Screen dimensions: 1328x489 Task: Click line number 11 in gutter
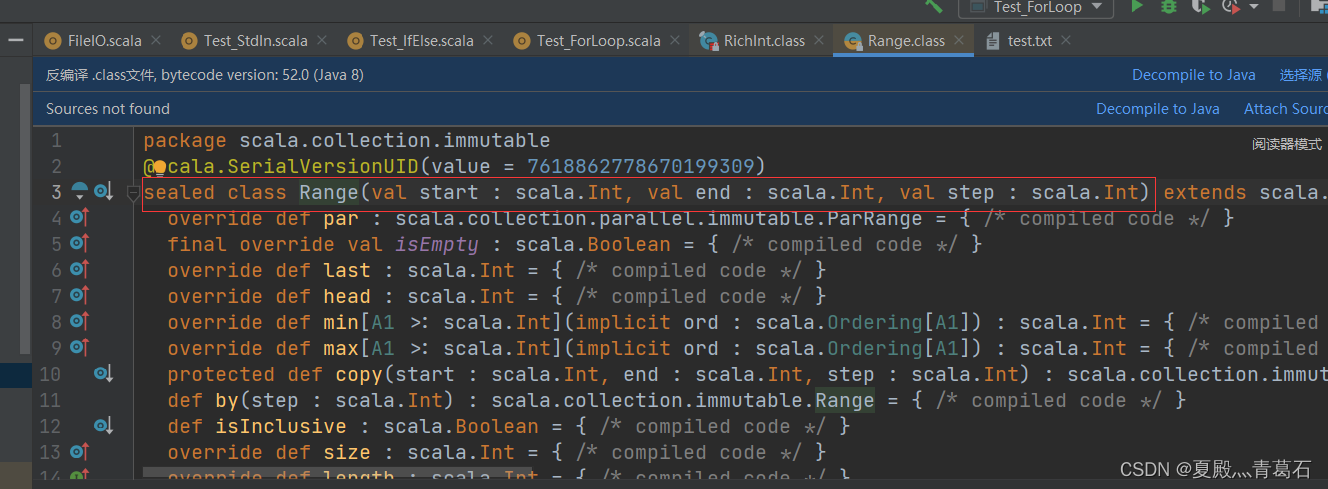(x=50, y=400)
